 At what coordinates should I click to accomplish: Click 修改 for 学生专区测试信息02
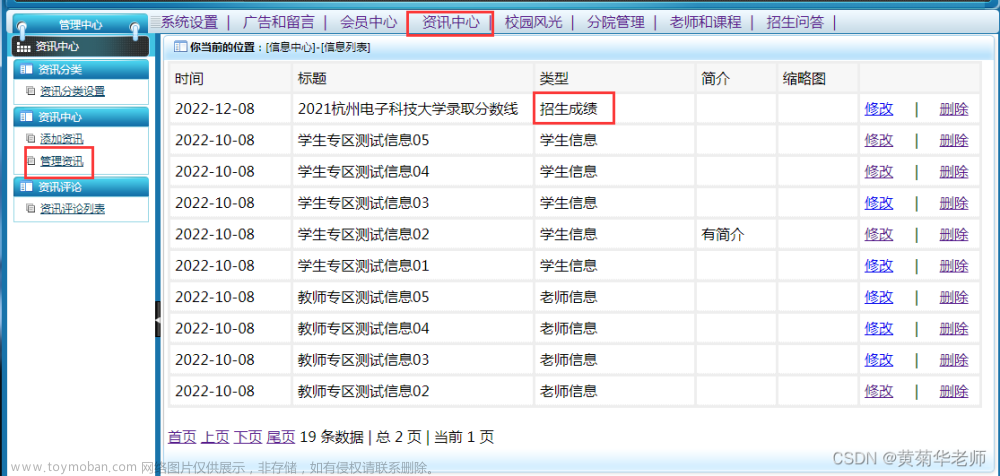click(879, 234)
